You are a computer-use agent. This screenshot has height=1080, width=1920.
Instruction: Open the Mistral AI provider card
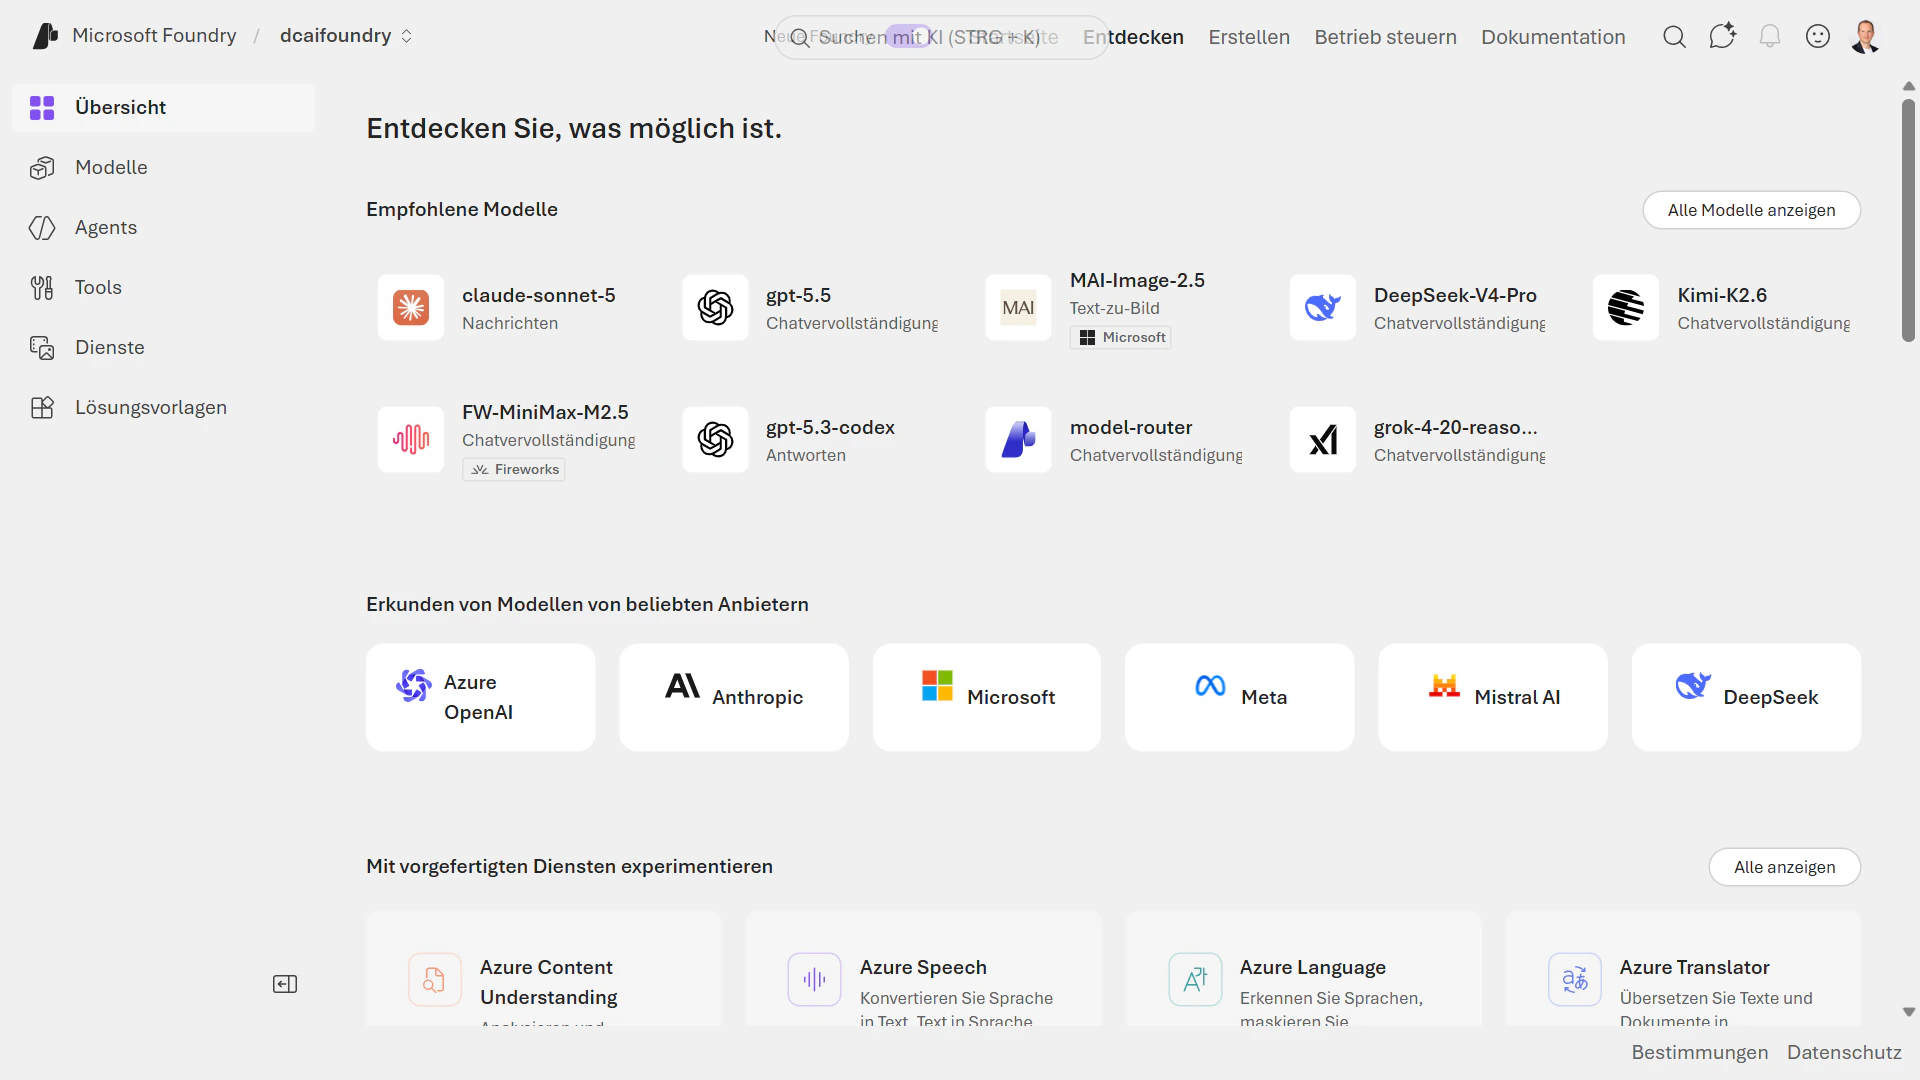tap(1492, 697)
